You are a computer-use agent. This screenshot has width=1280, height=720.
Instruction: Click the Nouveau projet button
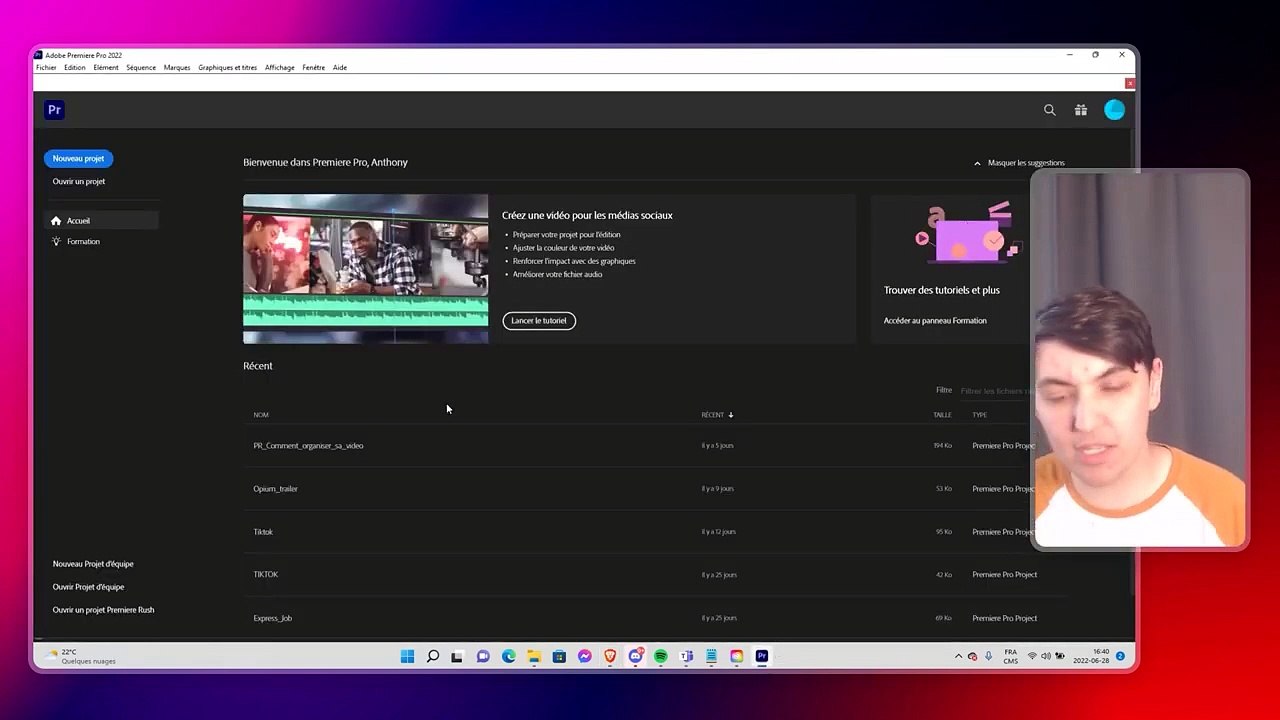point(78,159)
